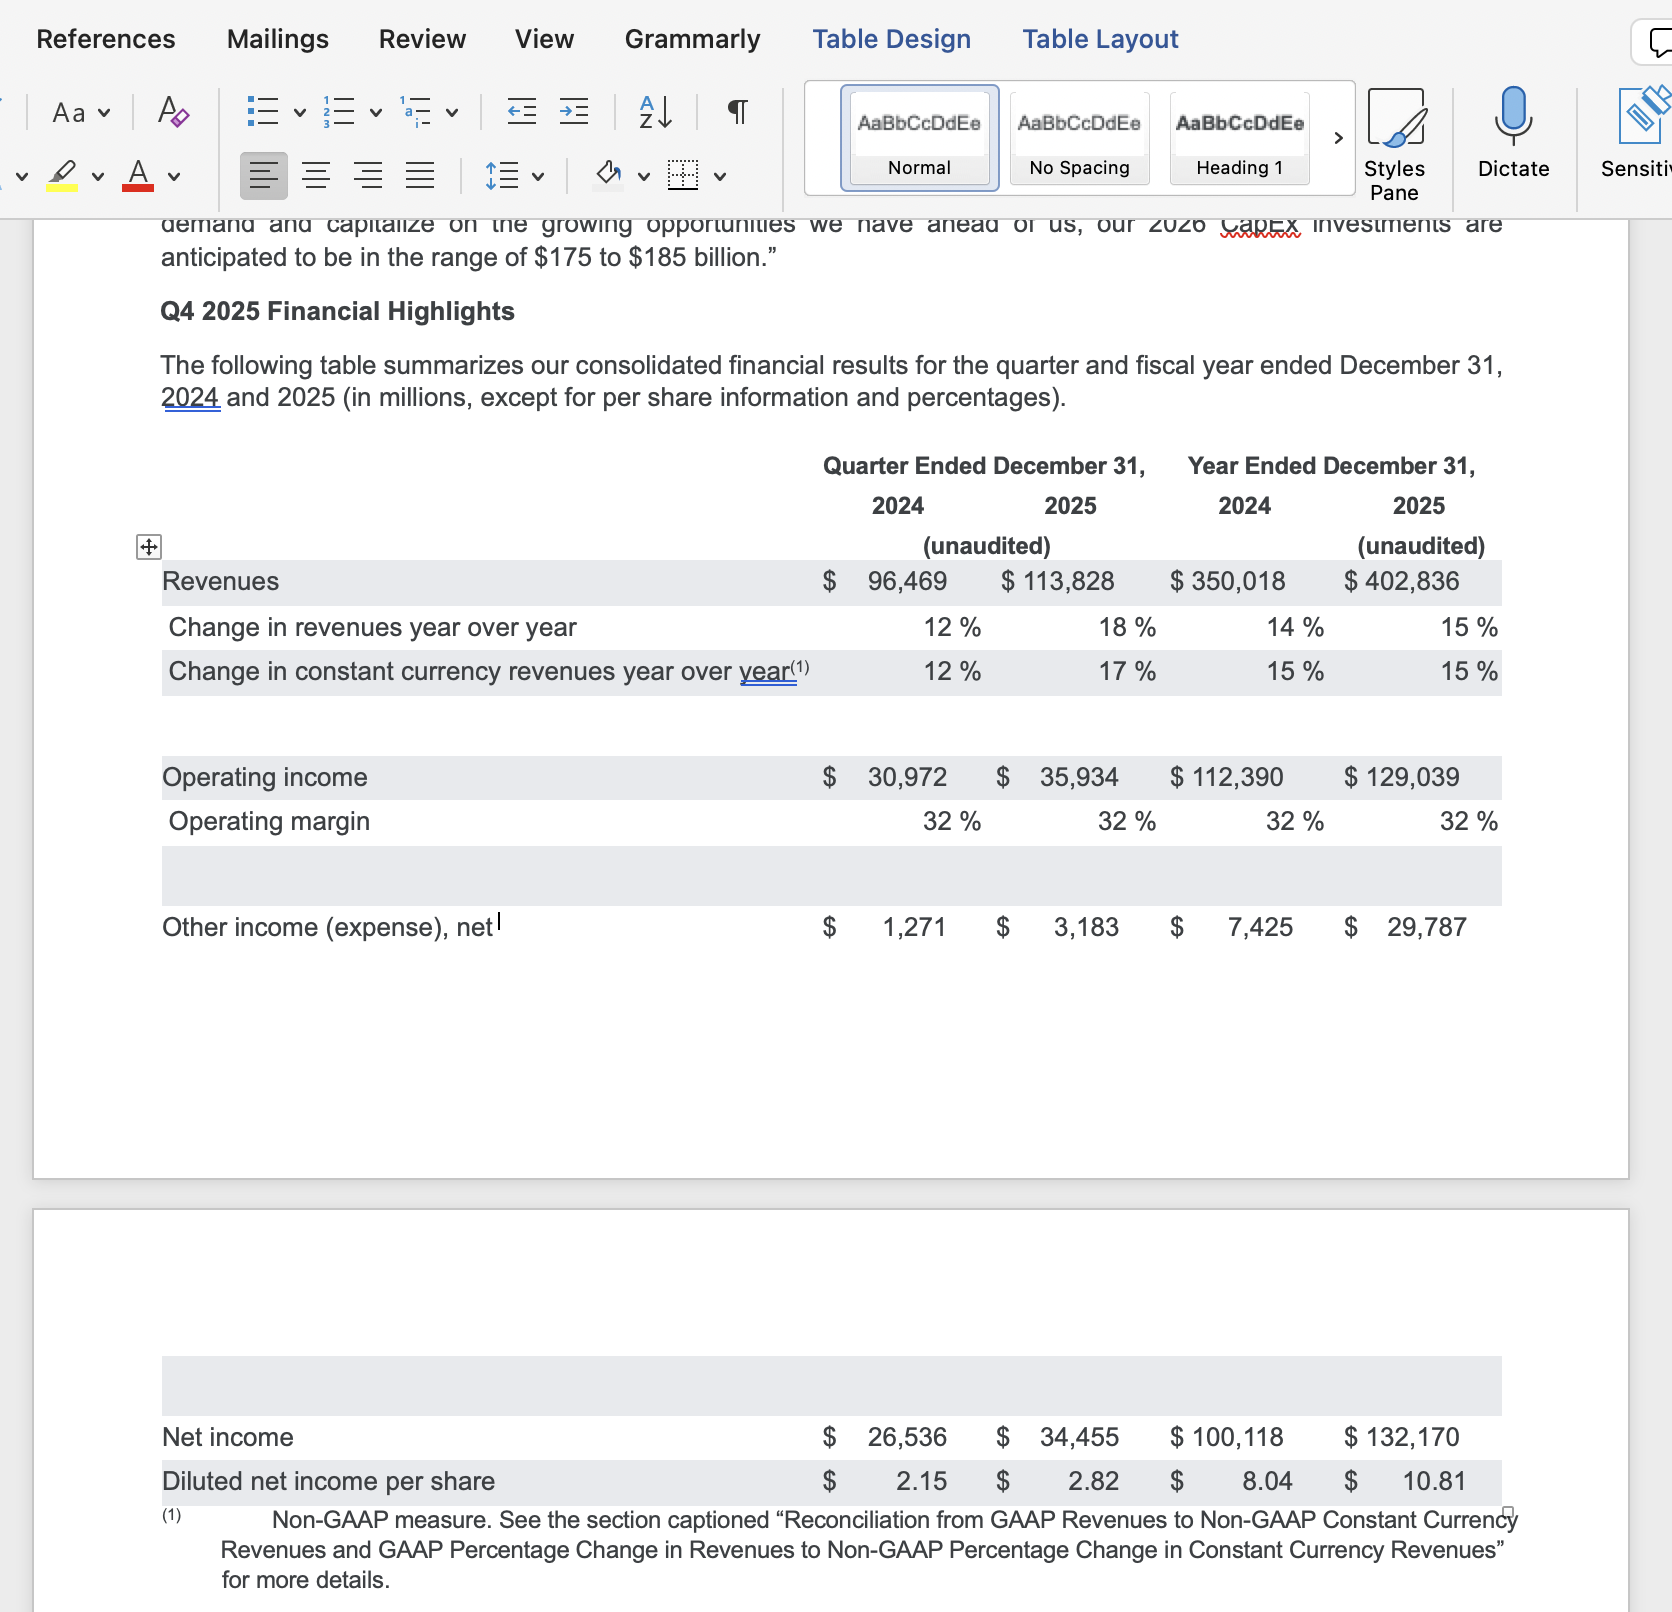Apply a bulleted list
This screenshot has height=1612, width=1672.
point(263,112)
